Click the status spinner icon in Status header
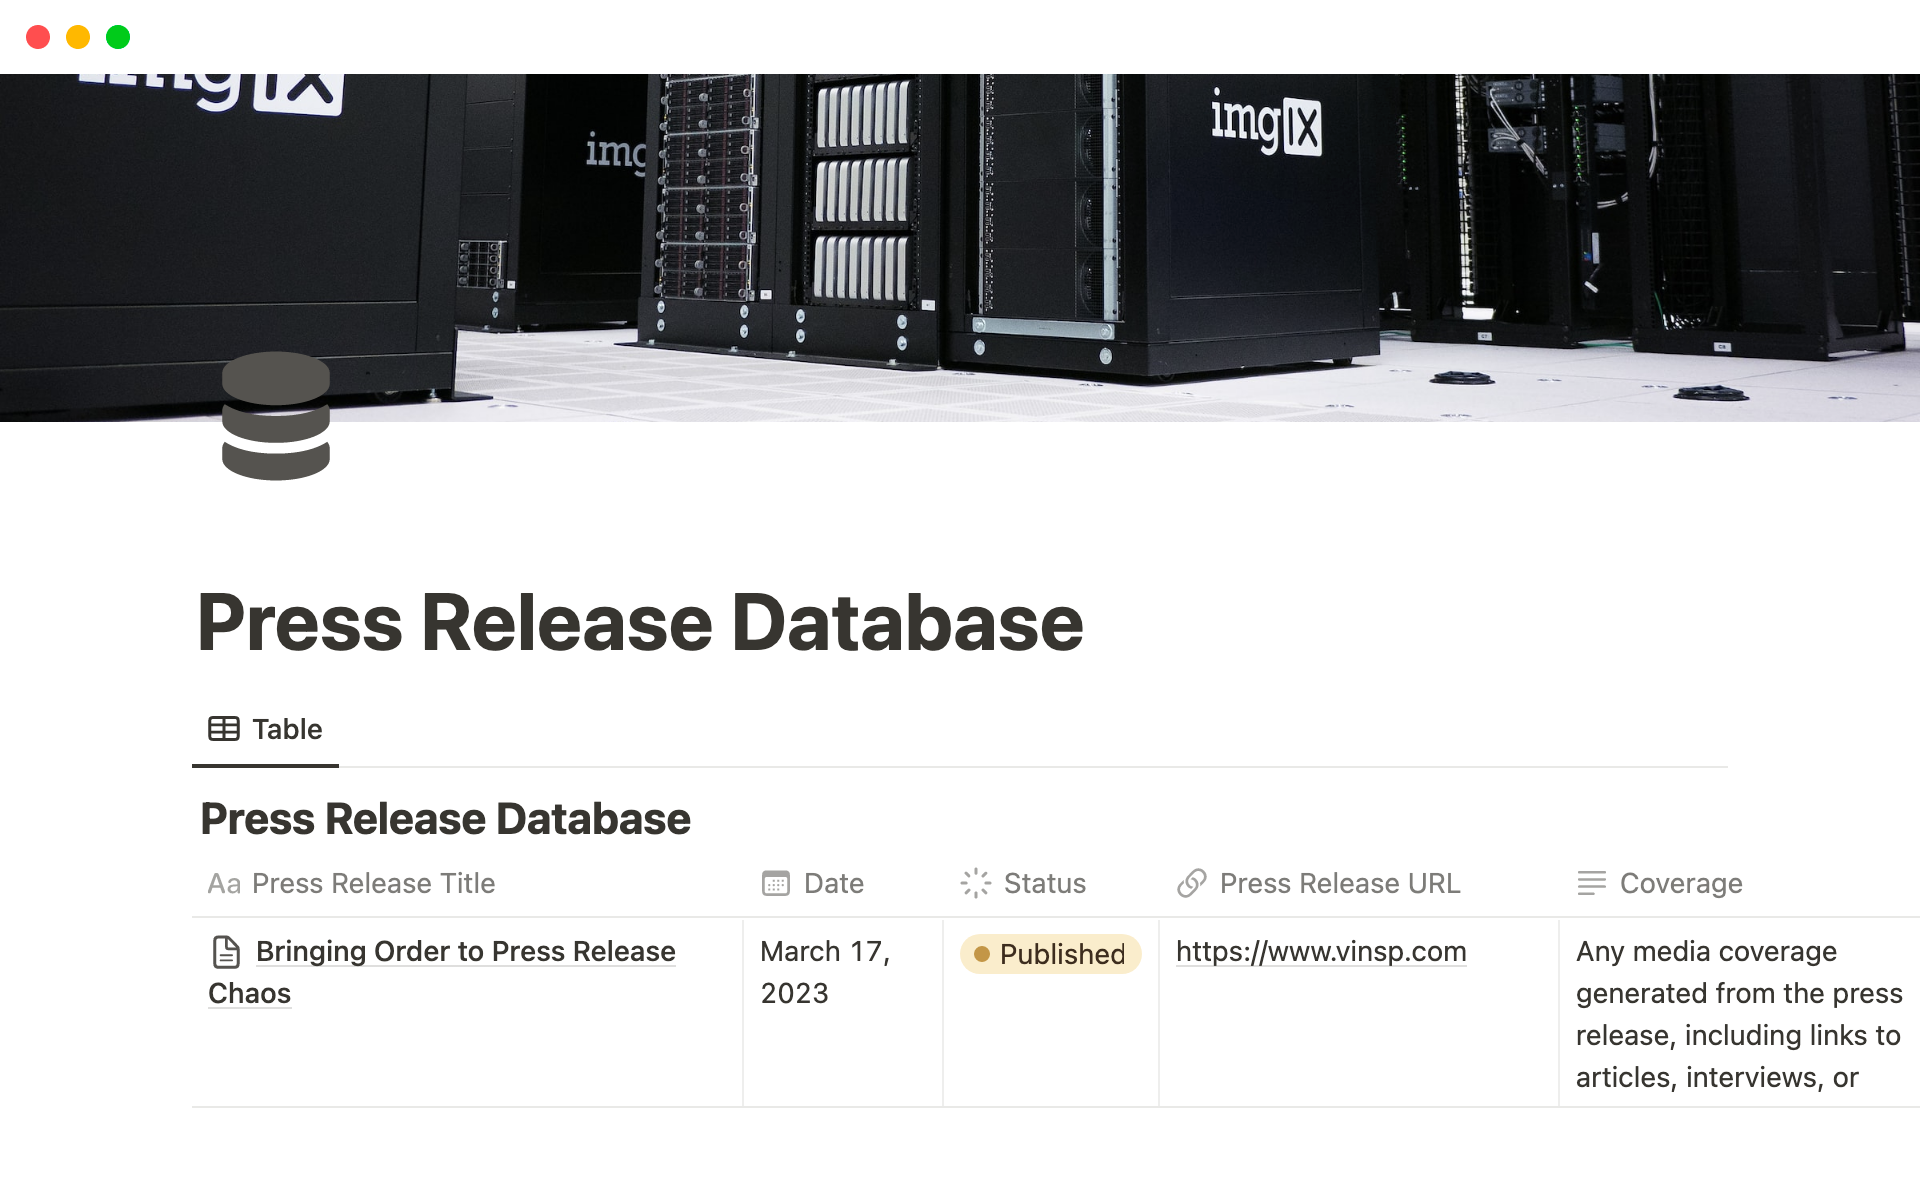Screen dimensions: 1920x1200 [975, 883]
